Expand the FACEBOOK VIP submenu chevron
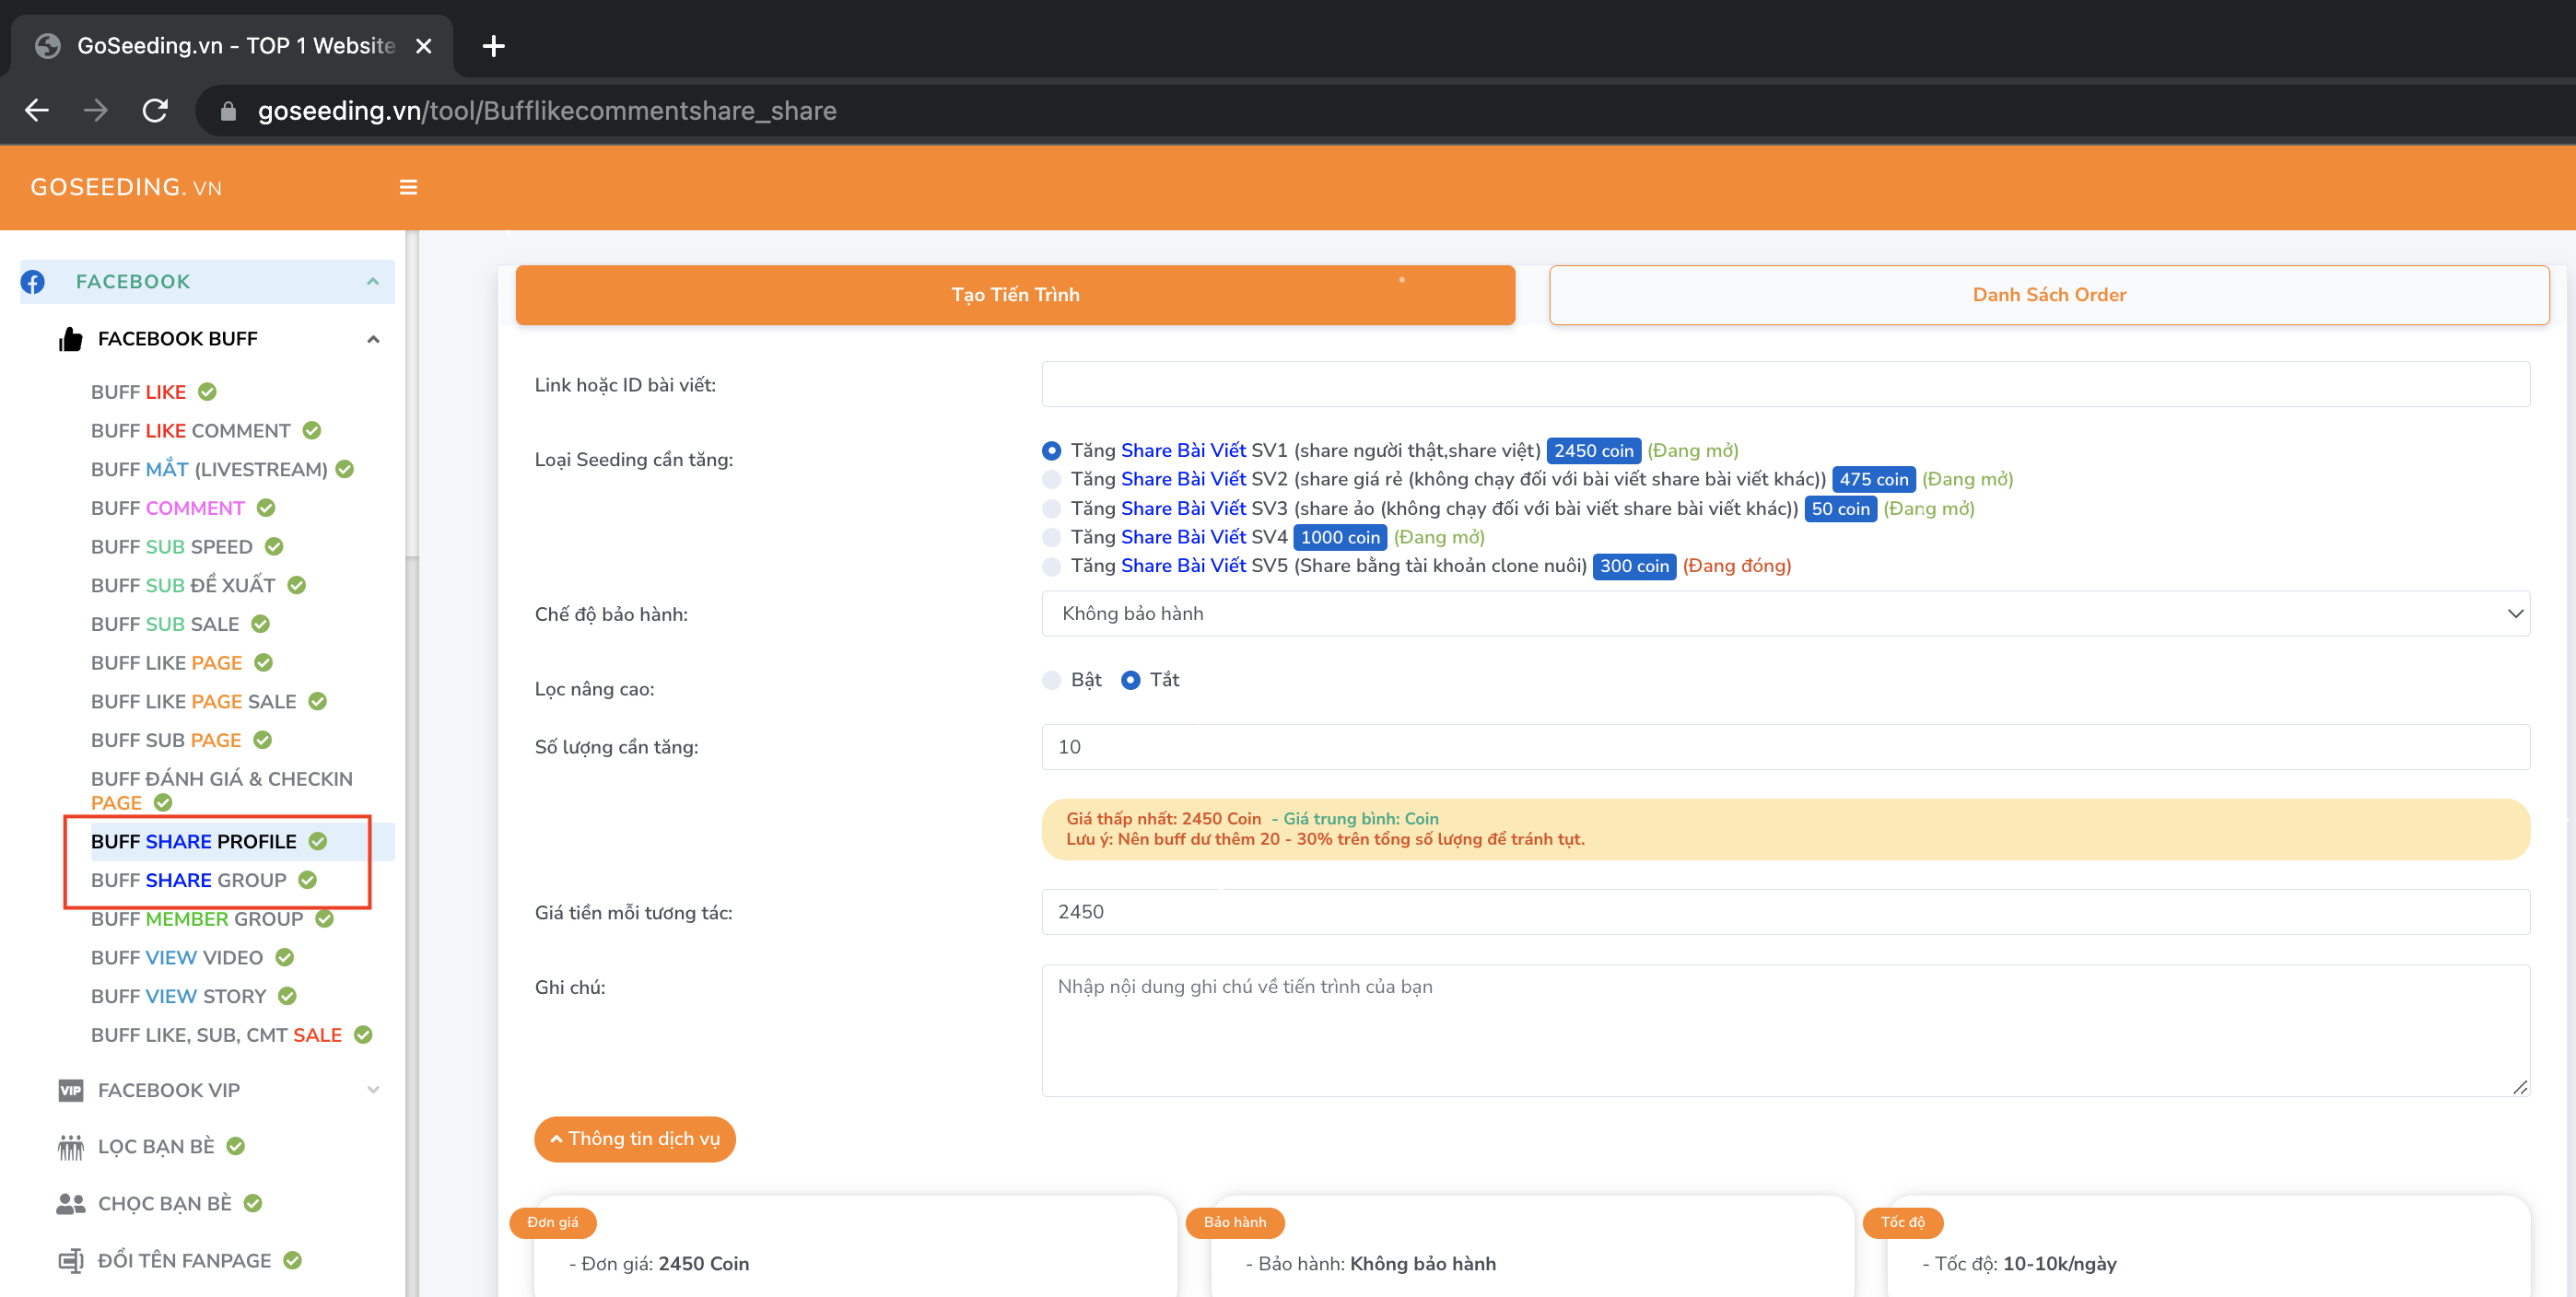The image size is (2576, 1297). (x=373, y=1090)
